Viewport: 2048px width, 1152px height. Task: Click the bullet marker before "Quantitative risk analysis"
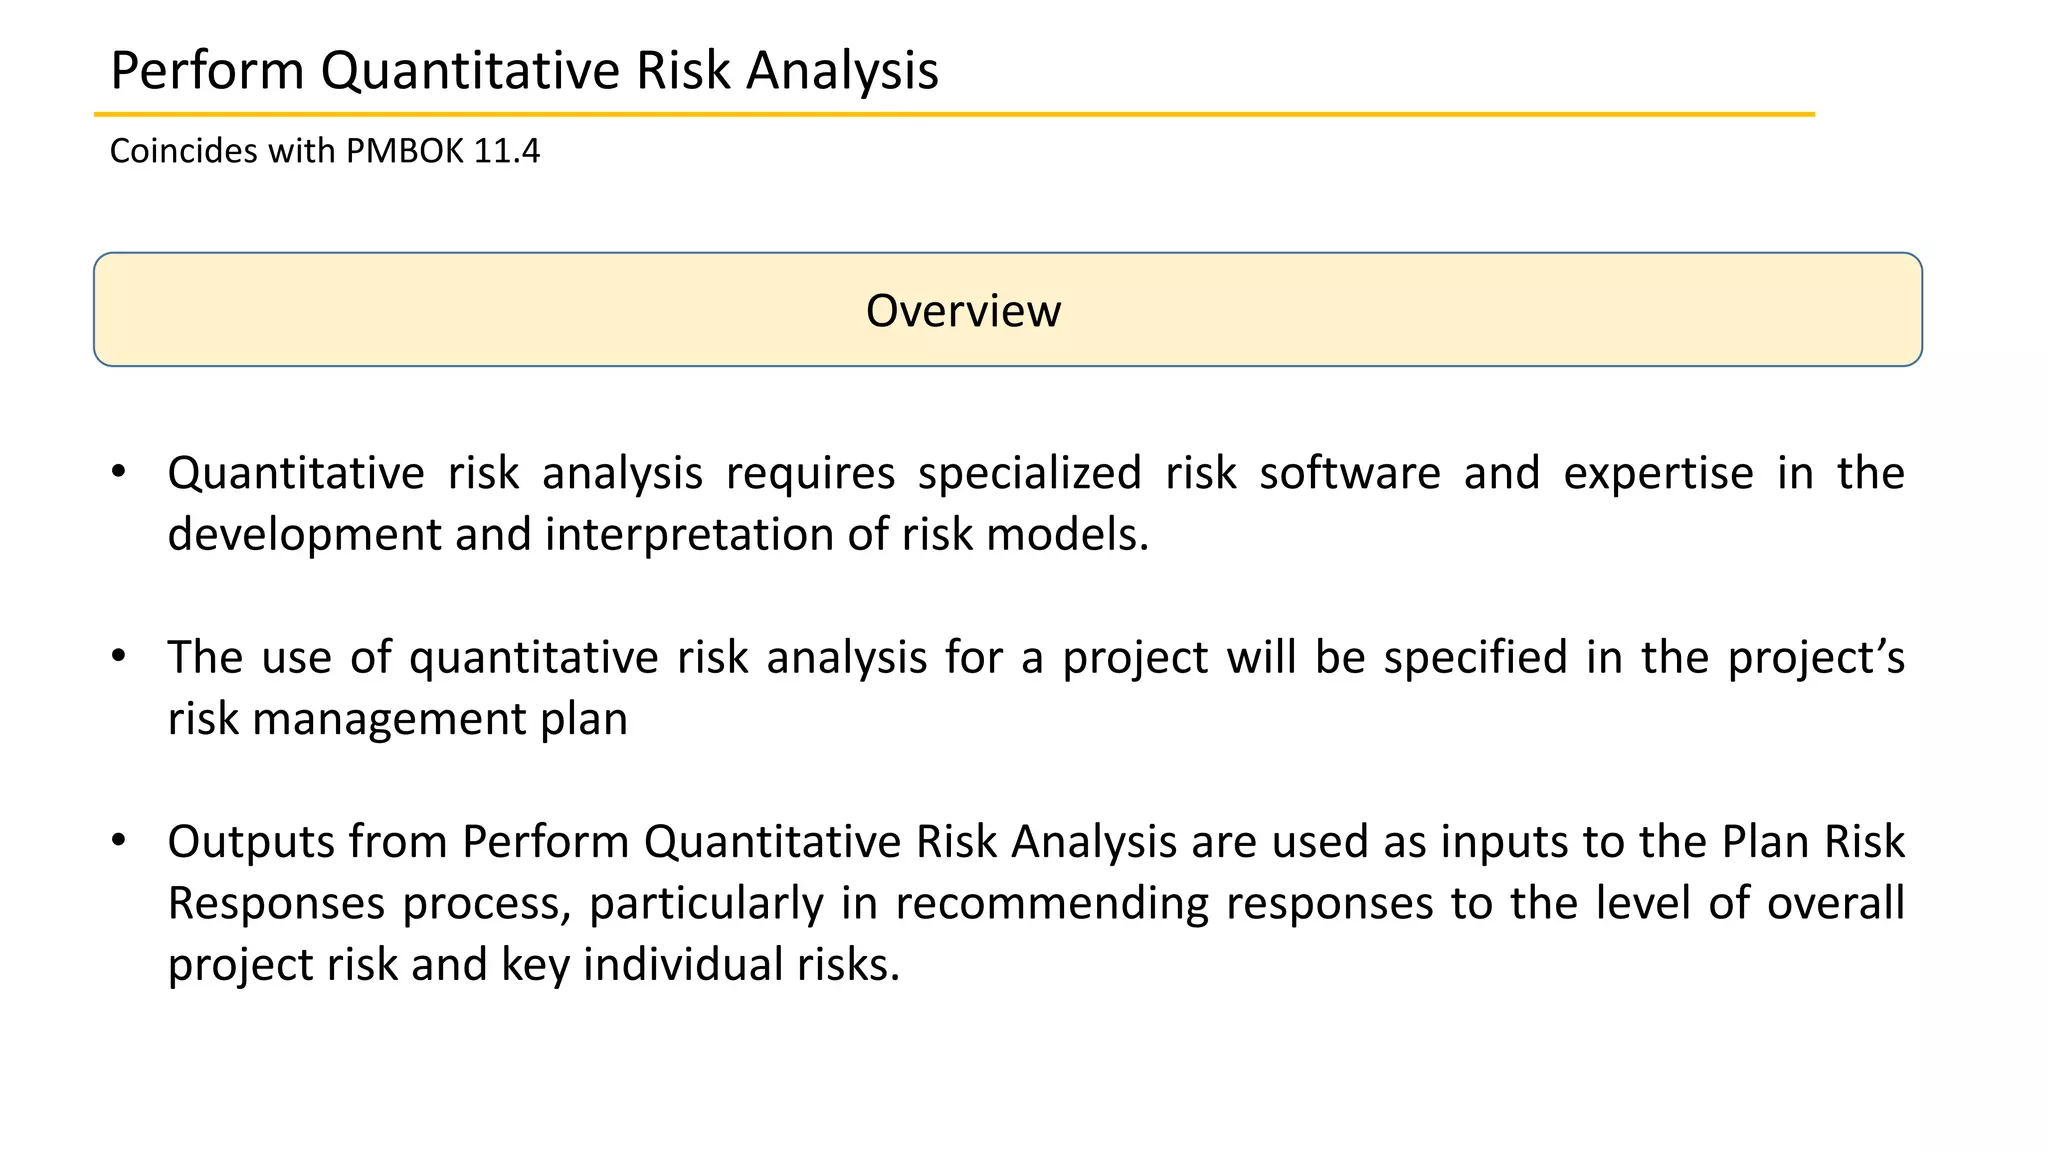point(119,471)
